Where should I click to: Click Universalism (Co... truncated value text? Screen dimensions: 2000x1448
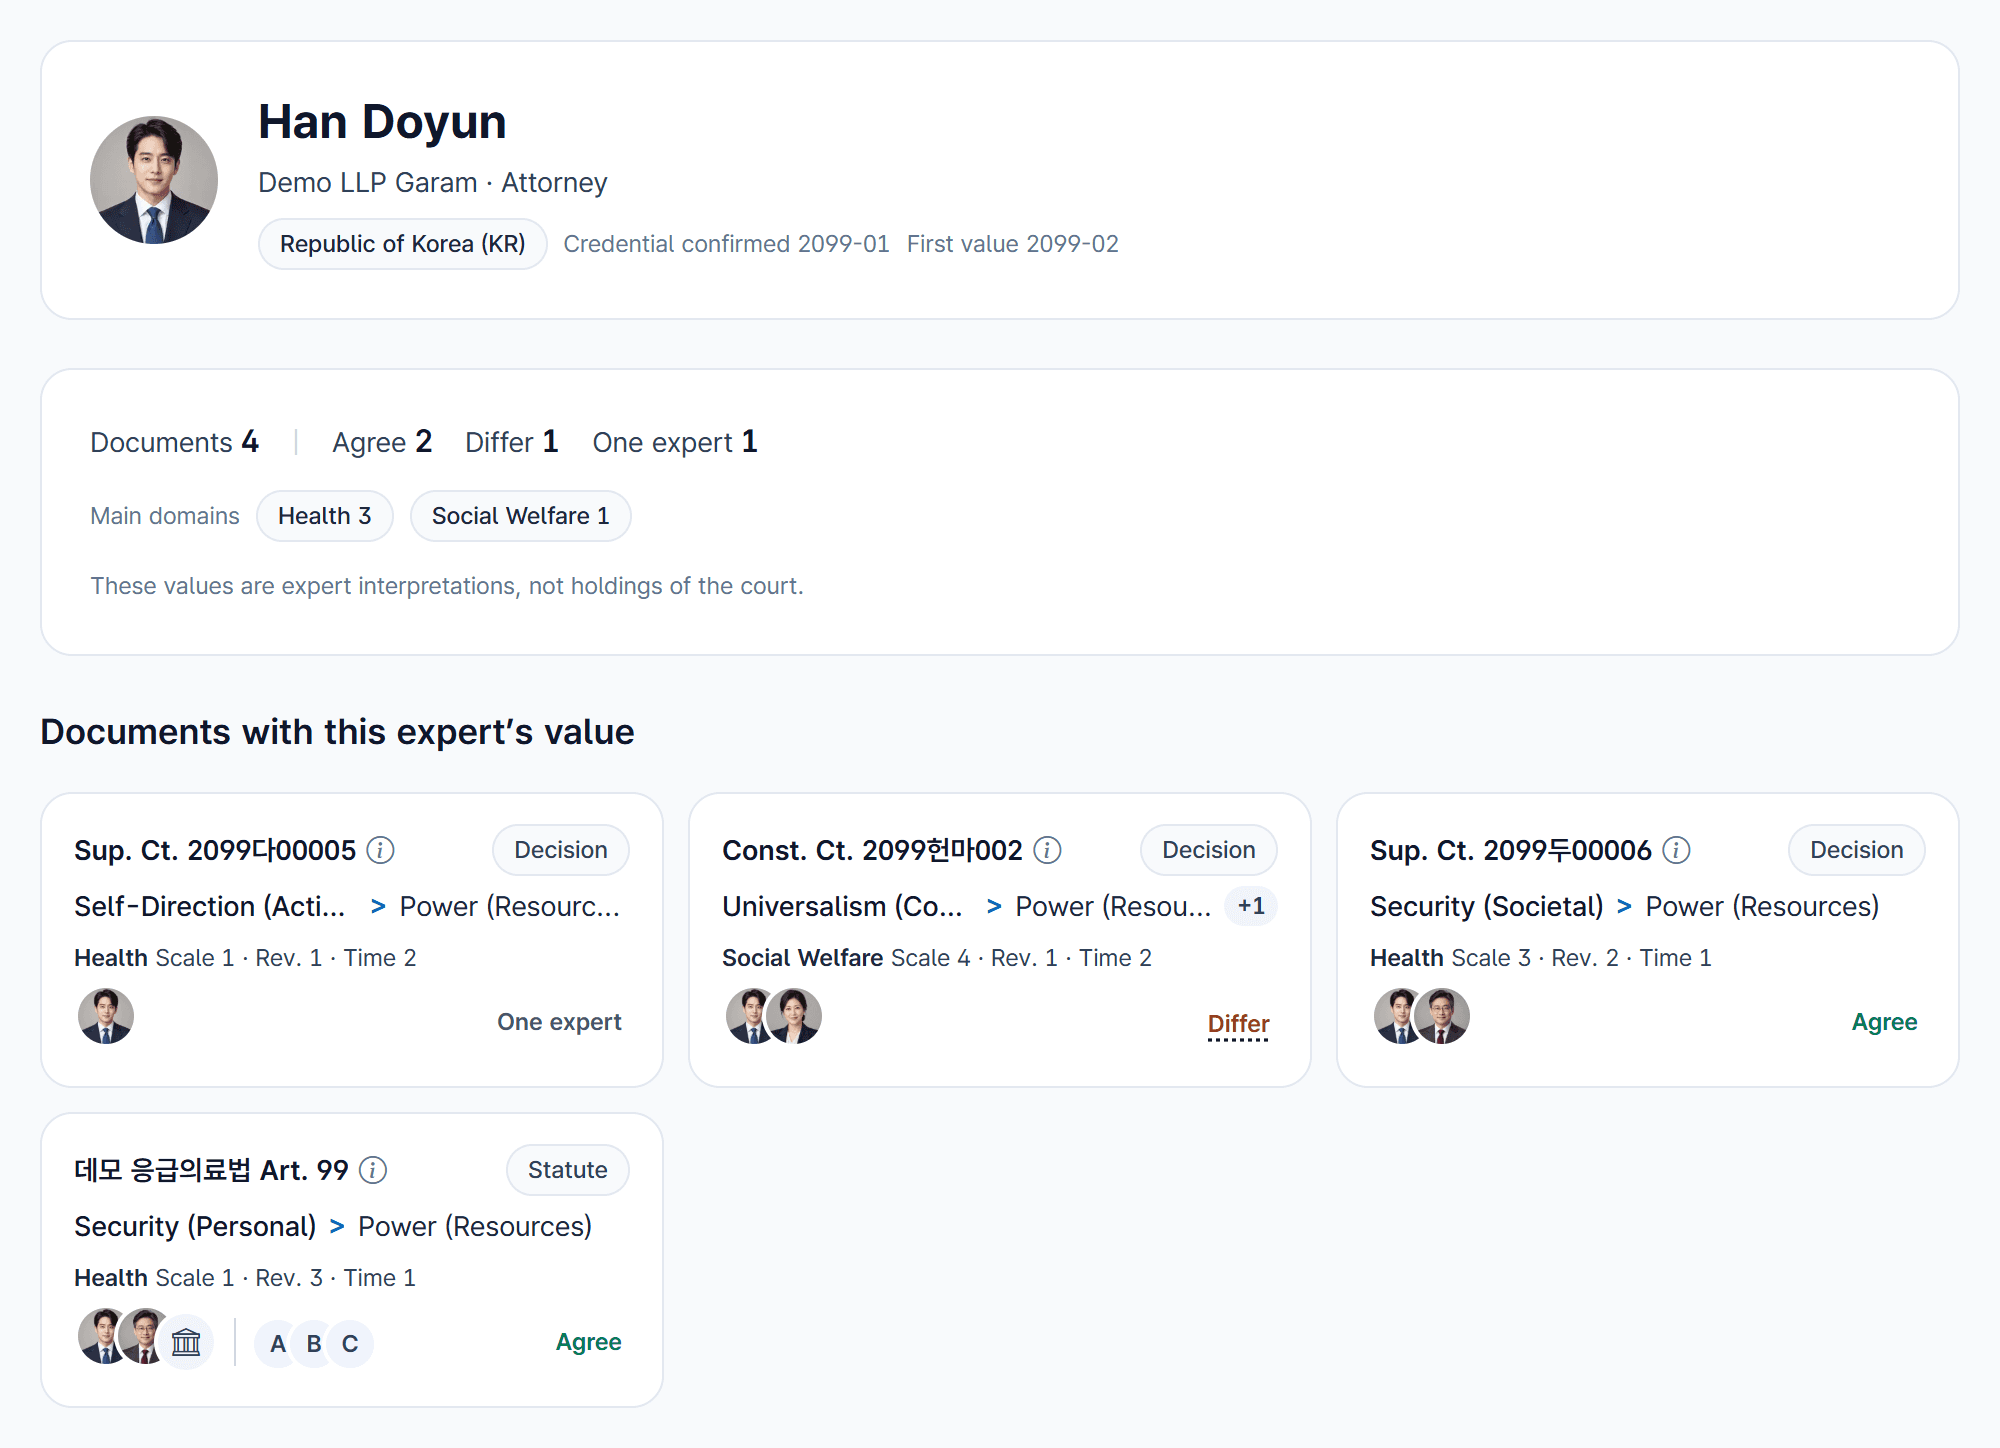[x=842, y=906]
